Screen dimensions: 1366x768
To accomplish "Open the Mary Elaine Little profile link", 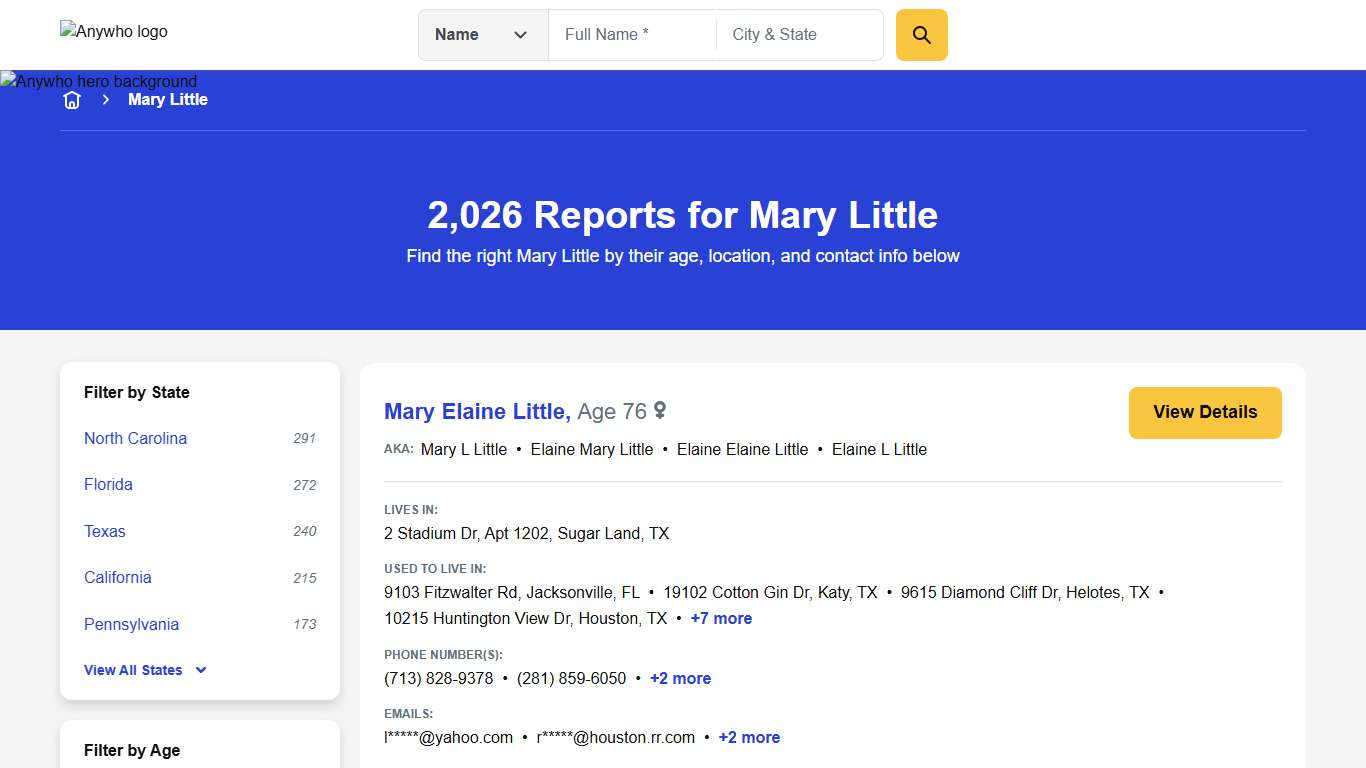I will [476, 411].
